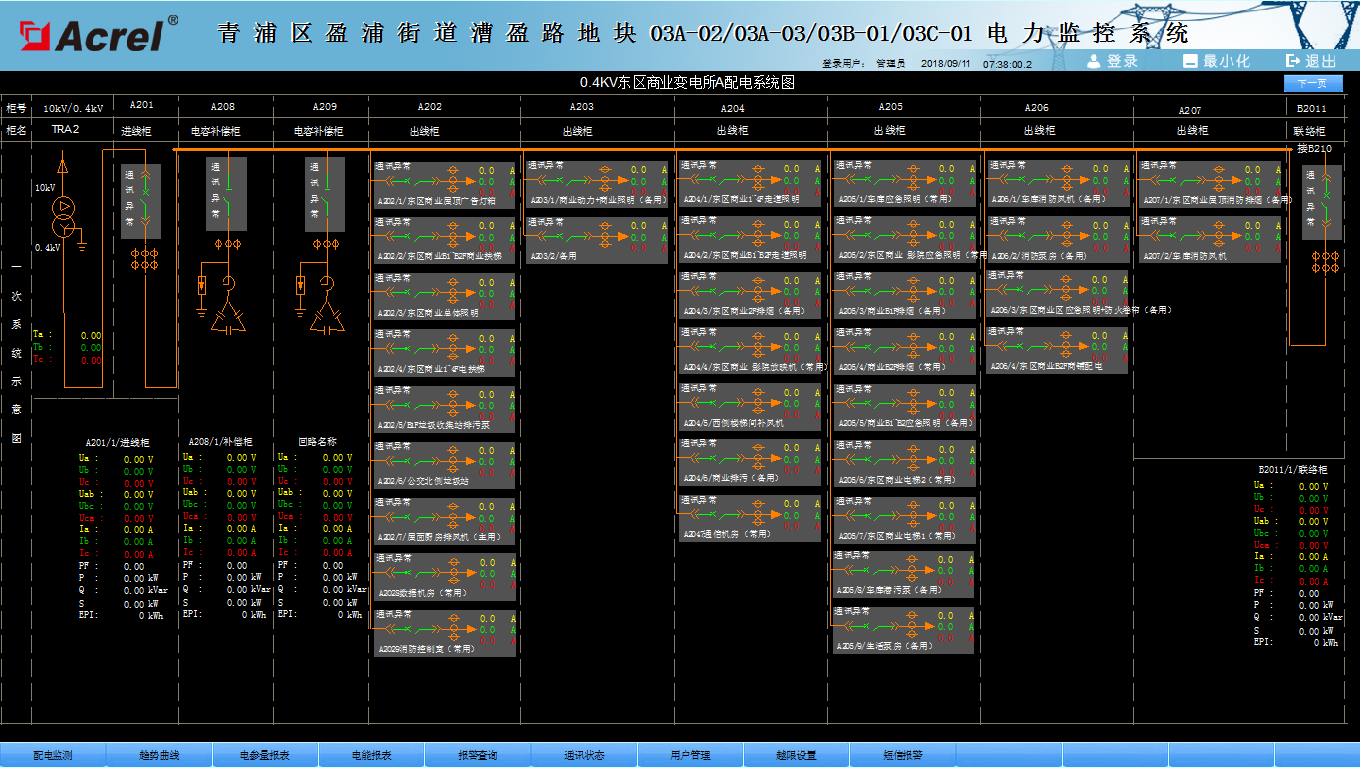
Task: Open the 电能报表 energy report
Action: (x=371, y=755)
